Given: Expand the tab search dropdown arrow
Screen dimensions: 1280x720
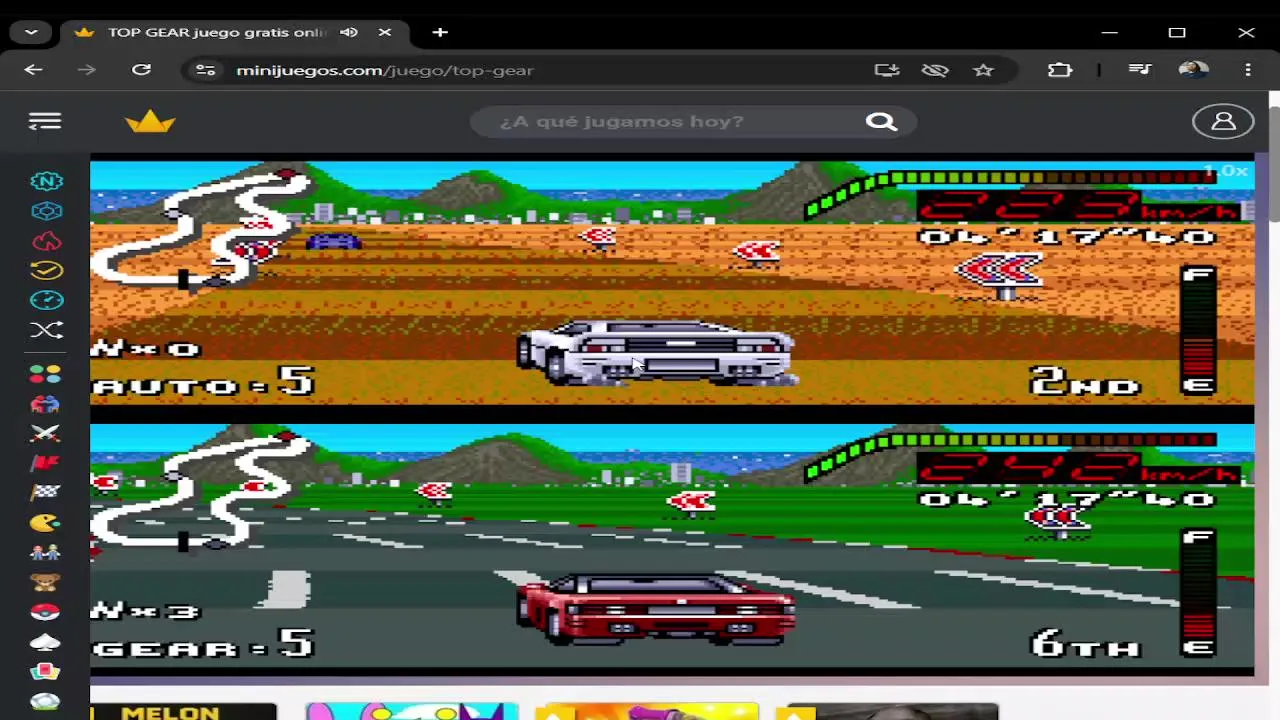Looking at the screenshot, I should click(31, 32).
